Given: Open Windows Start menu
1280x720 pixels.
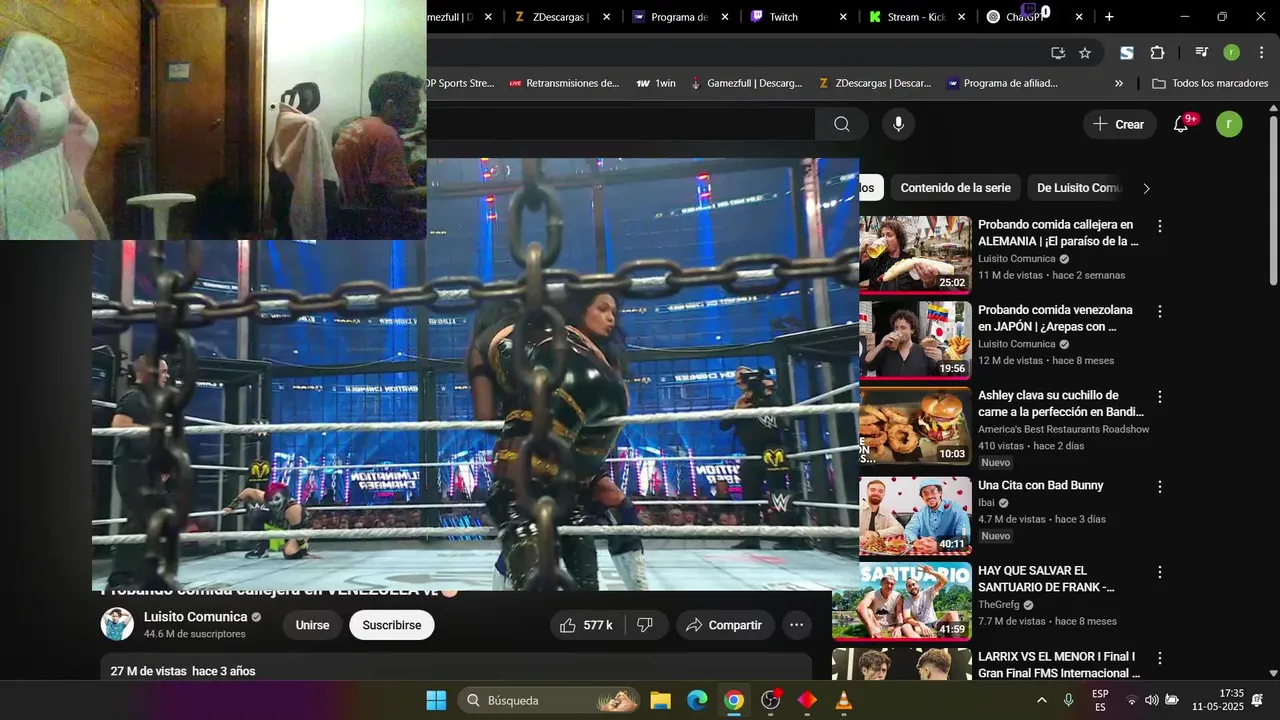Looking at the screenshot, I should point(436,700).
